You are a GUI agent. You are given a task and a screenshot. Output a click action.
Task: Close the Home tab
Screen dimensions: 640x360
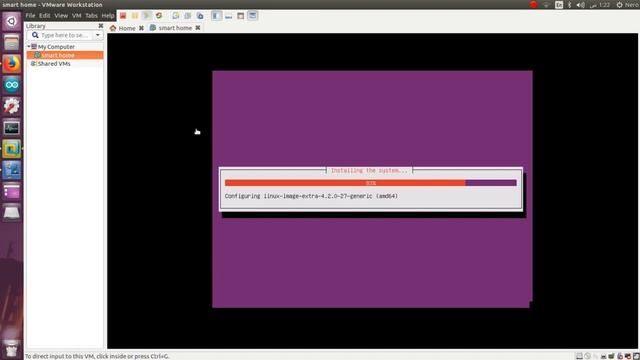tap(141, 28)
